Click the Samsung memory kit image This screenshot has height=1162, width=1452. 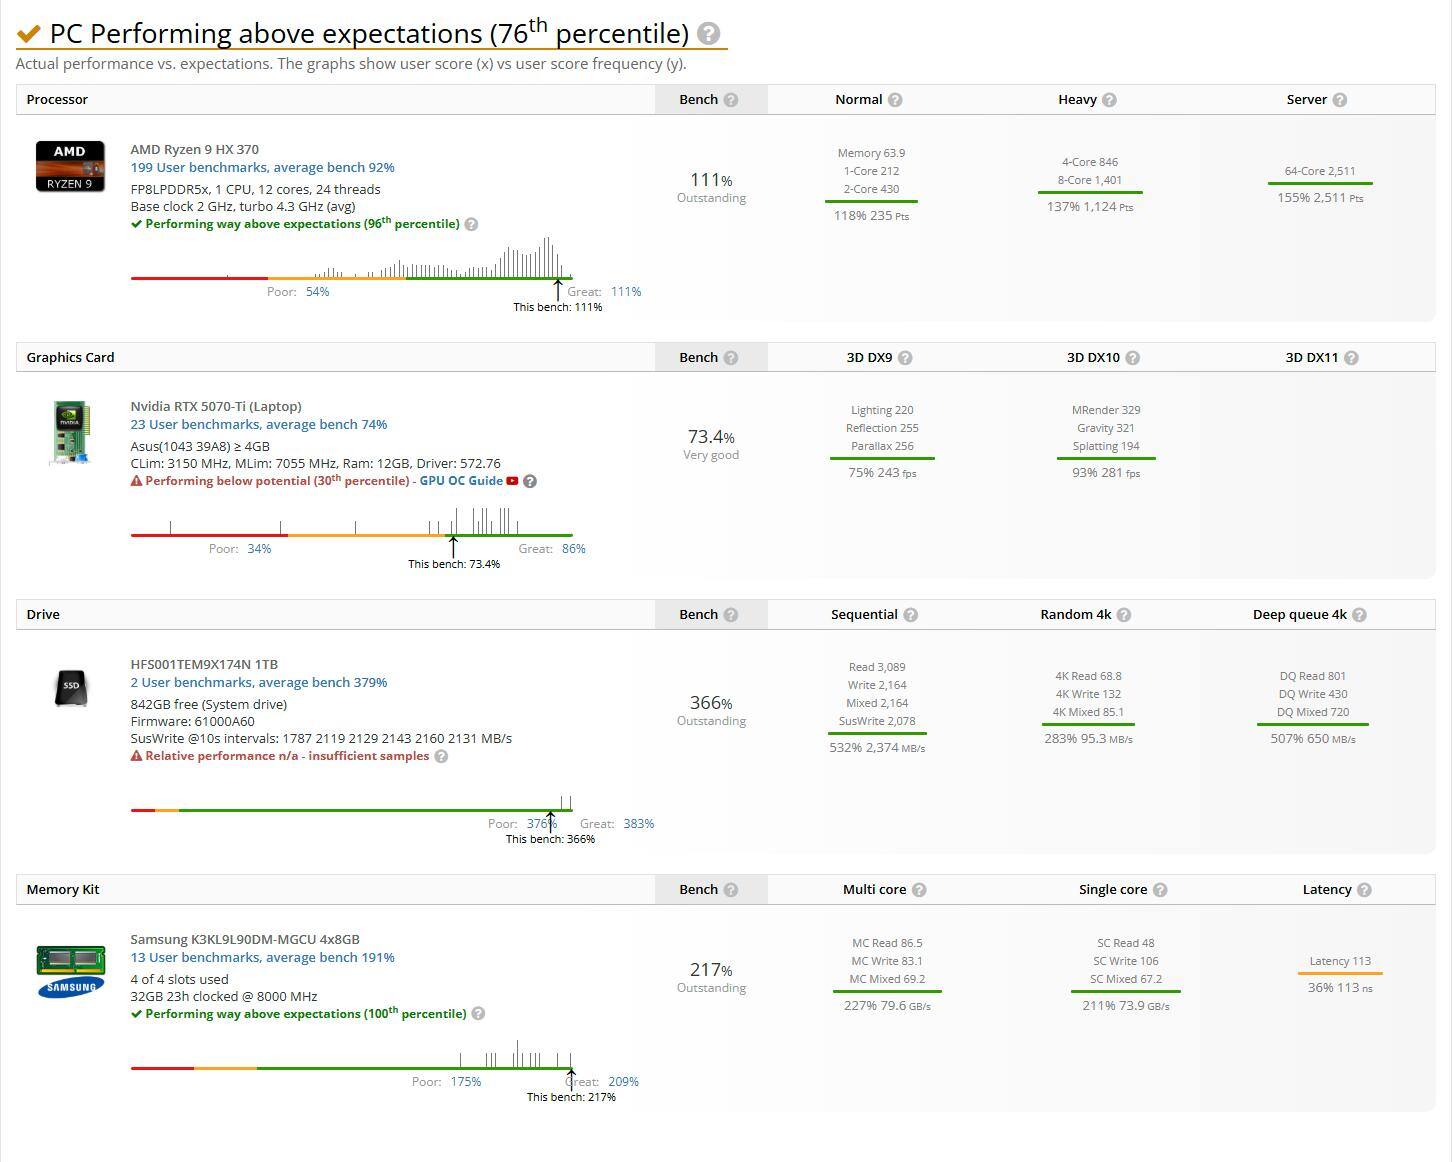coord(70,972)
